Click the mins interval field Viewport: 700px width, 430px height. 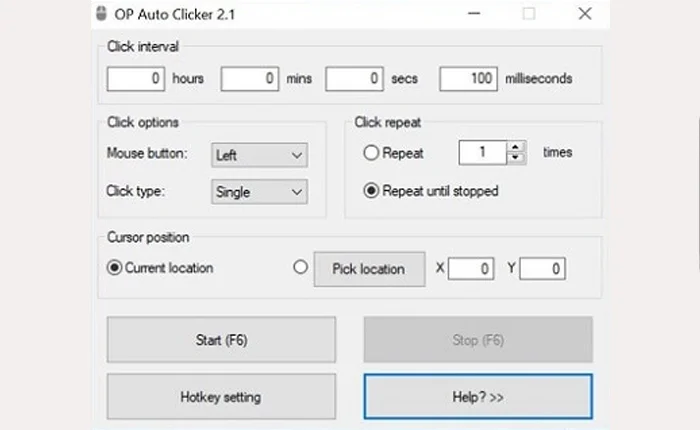point(249,78)
